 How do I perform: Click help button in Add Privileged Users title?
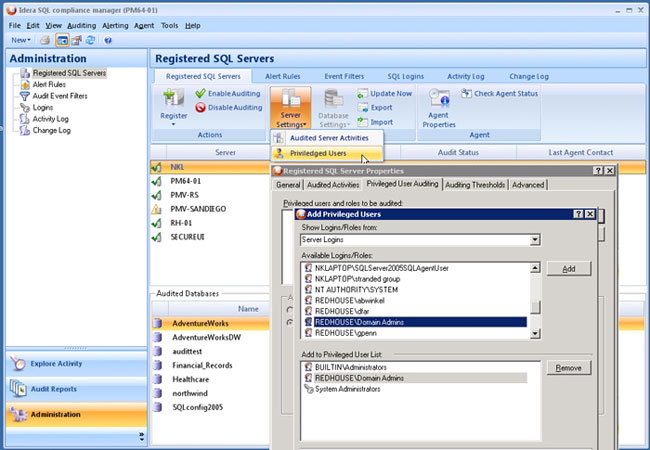[x=578, y=214]
